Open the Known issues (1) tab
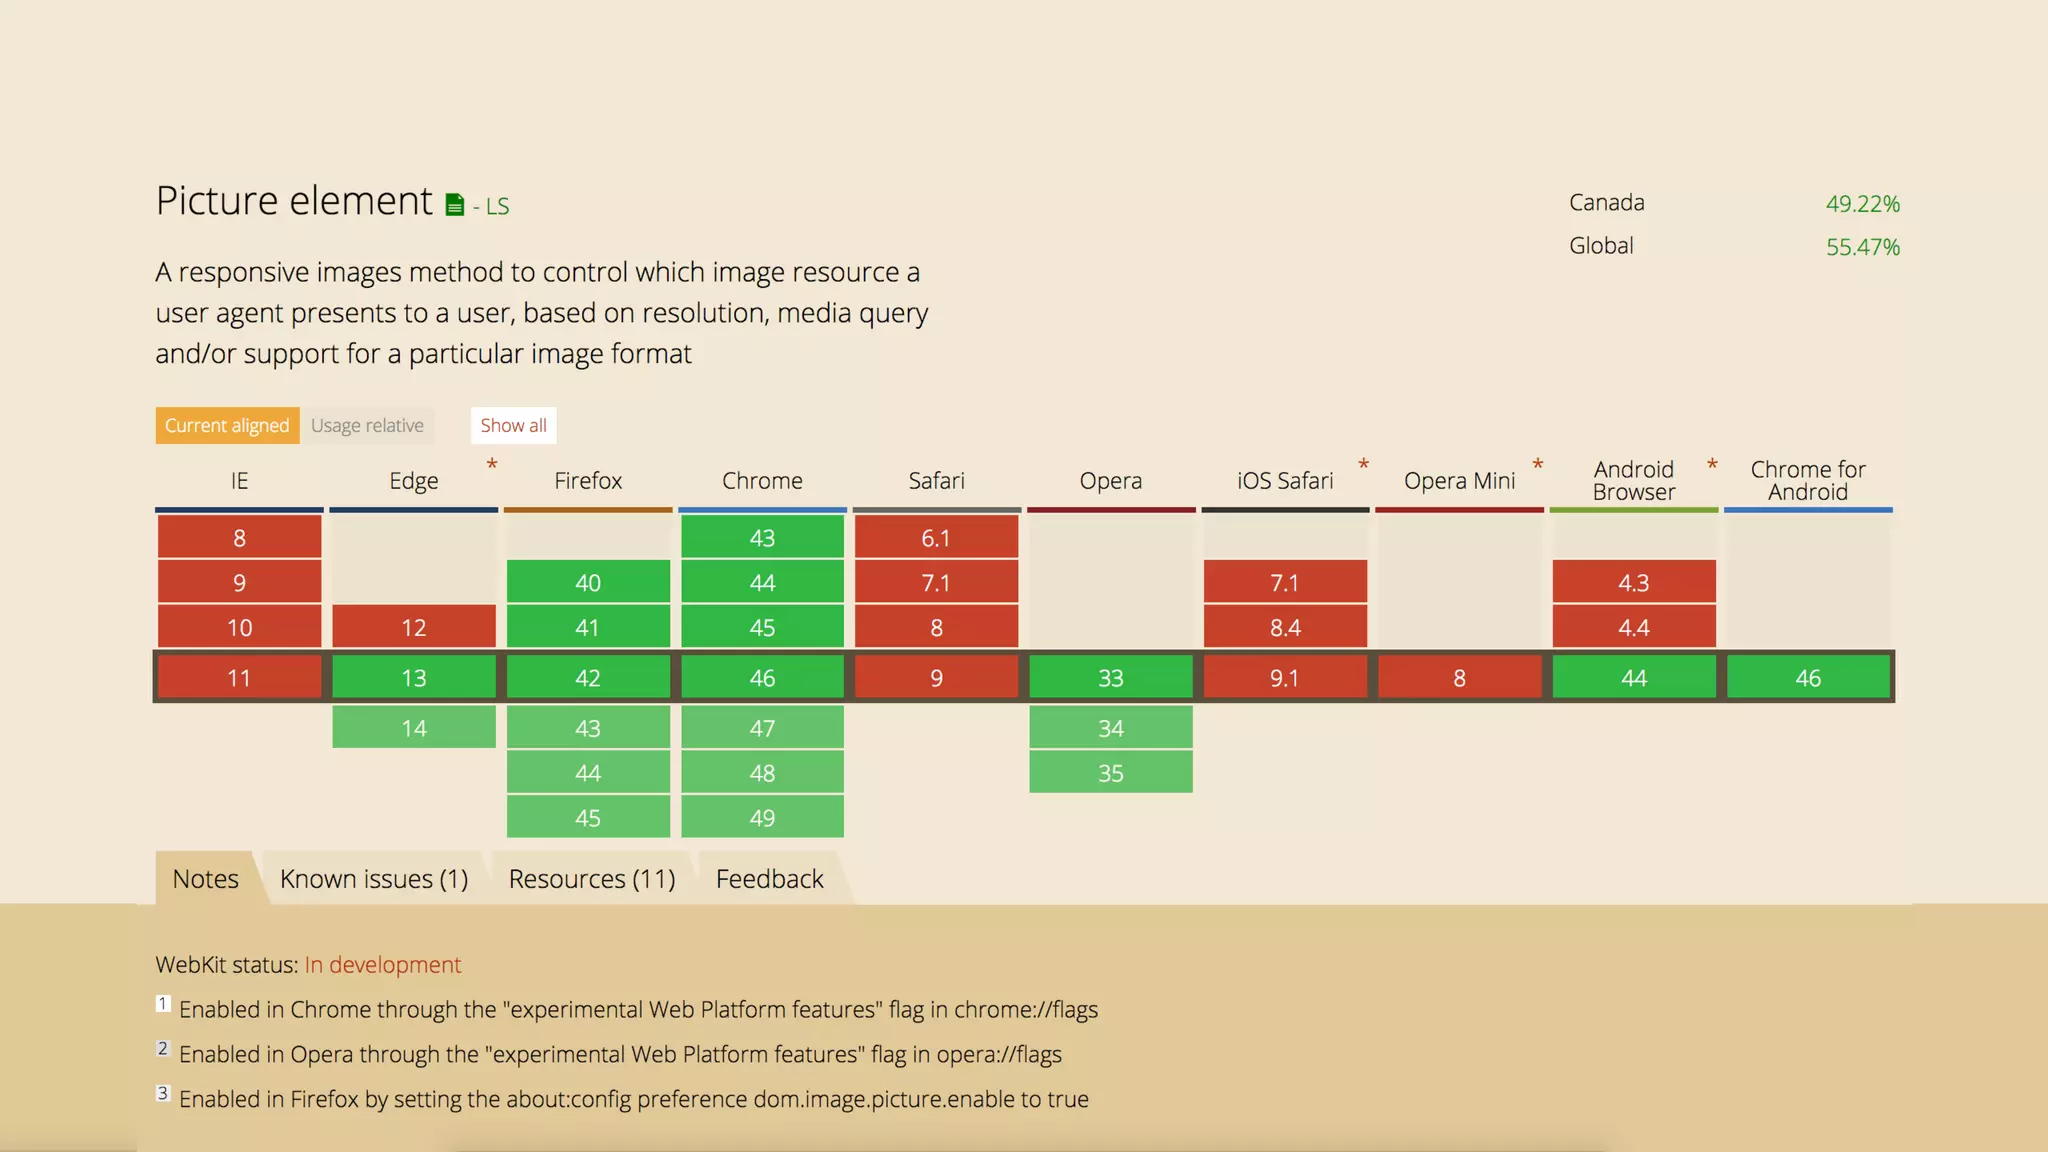The image size is (2048, 1152). pyautogui.click(x=374, y=879)
